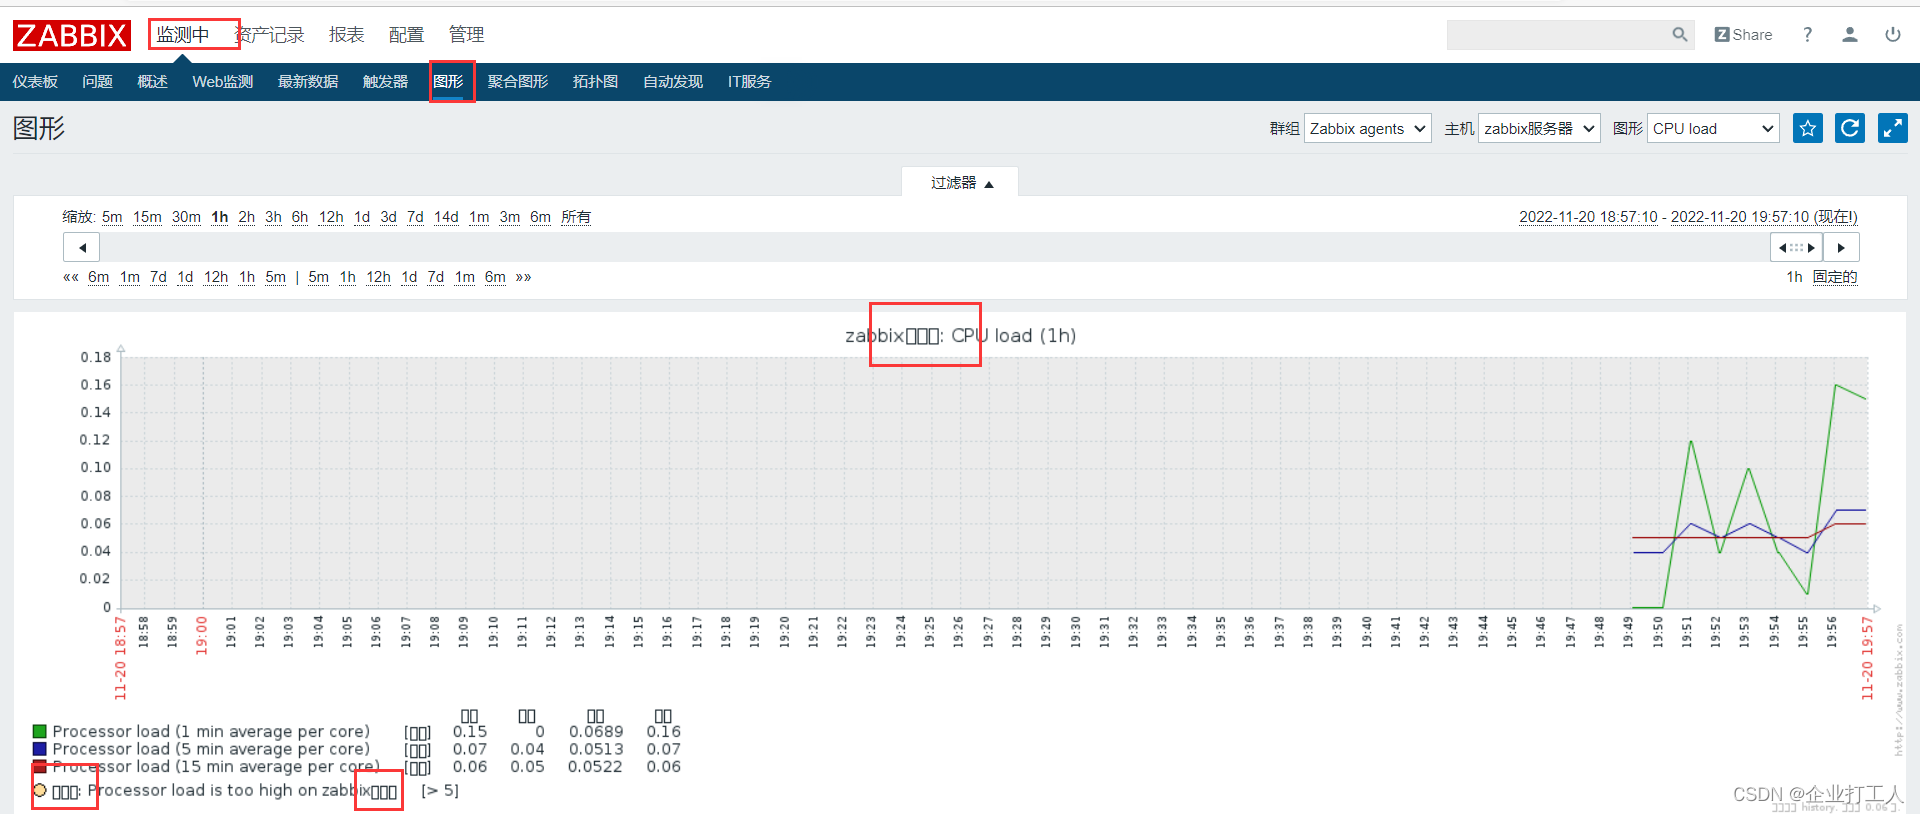
Task: Open the Zabbix Share link
Action: click(x=1743, y=35)
